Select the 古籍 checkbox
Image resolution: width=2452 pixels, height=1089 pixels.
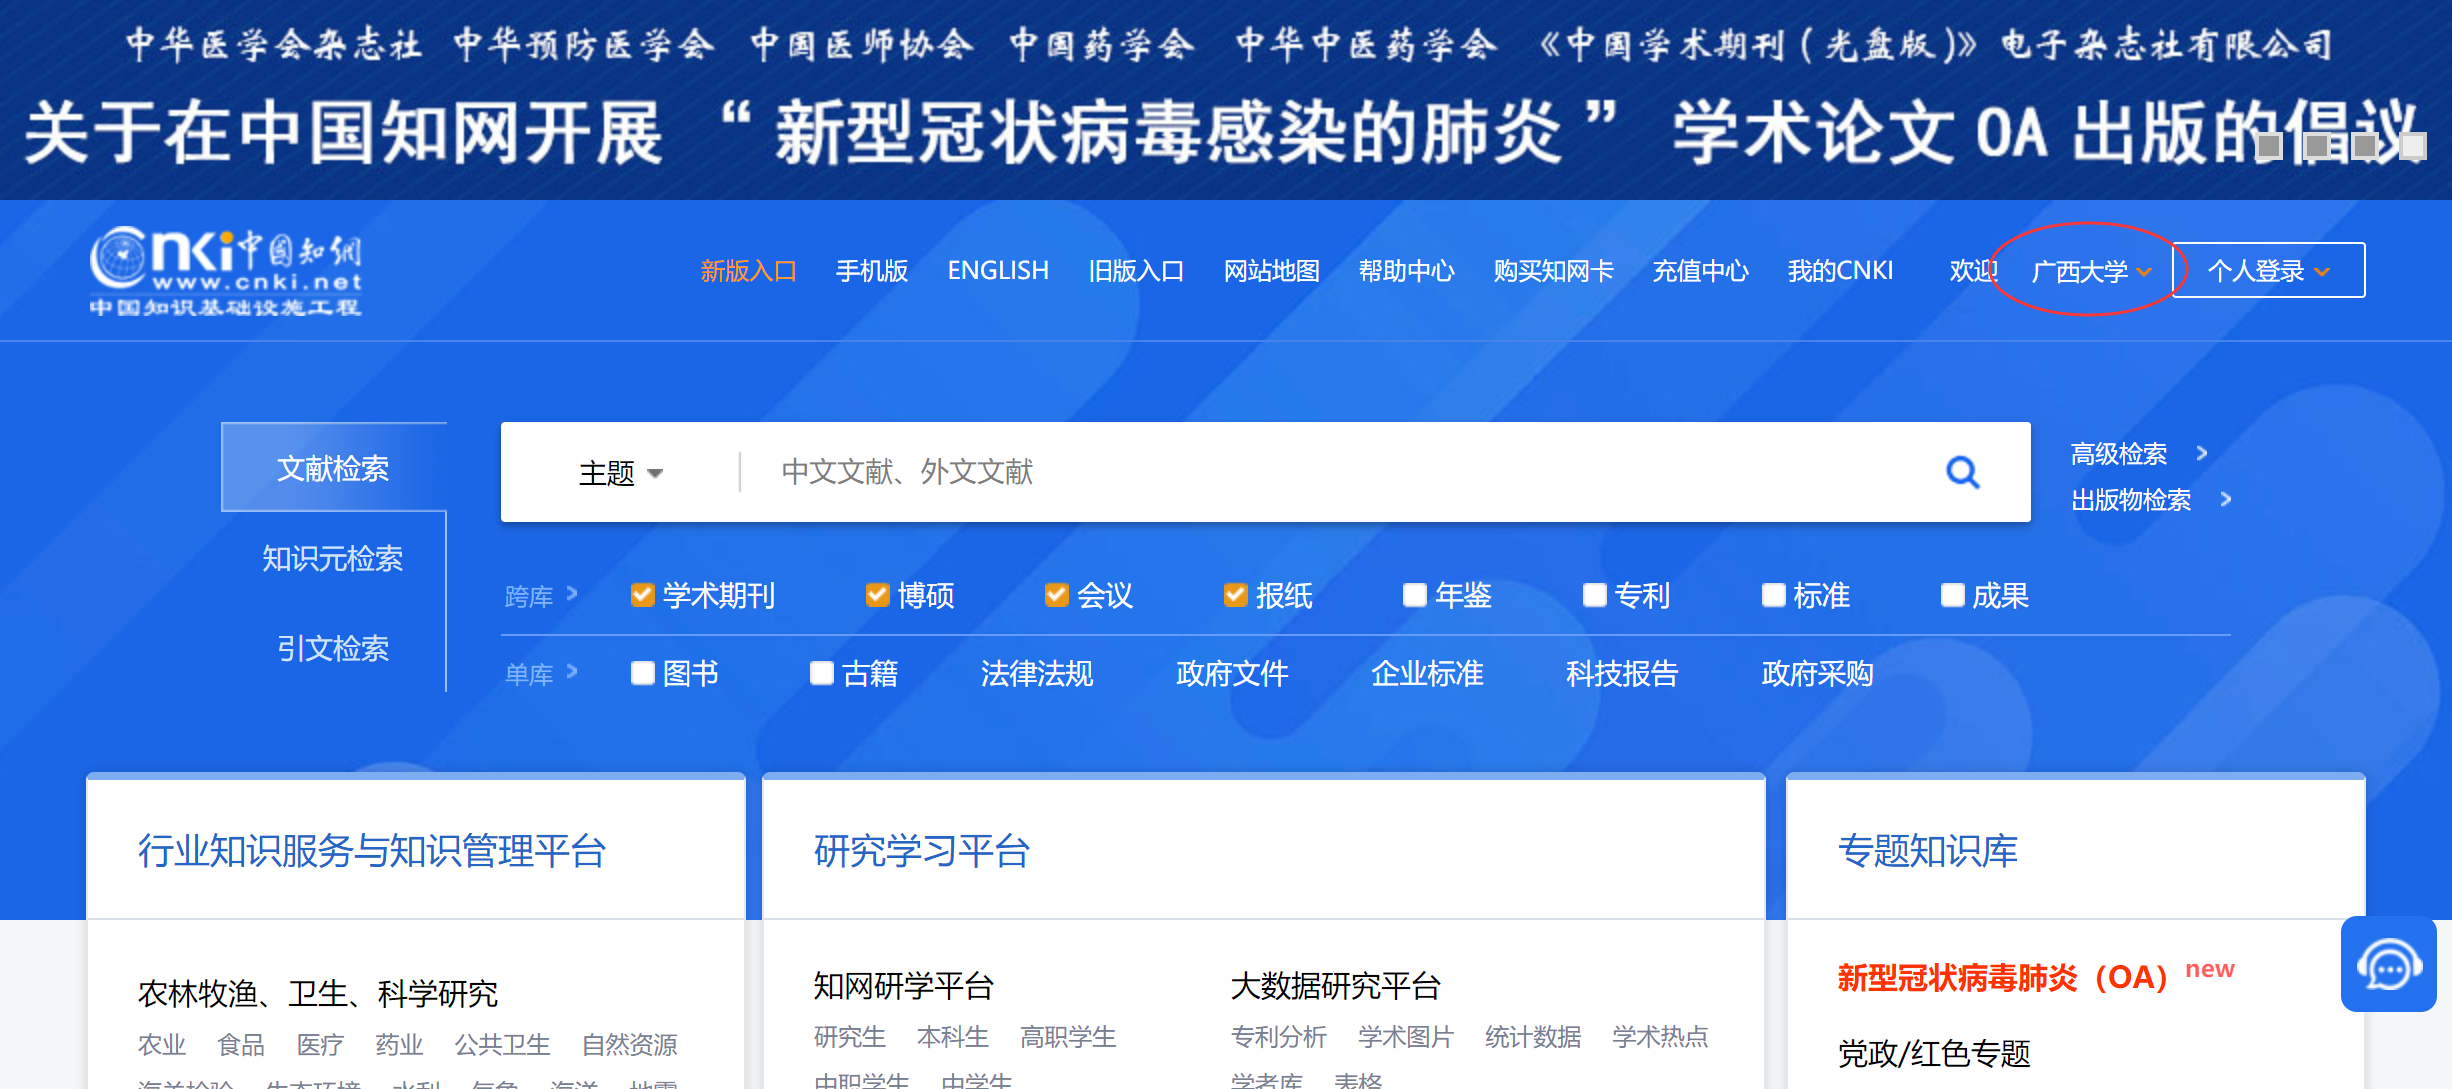[x=821, y=673]
